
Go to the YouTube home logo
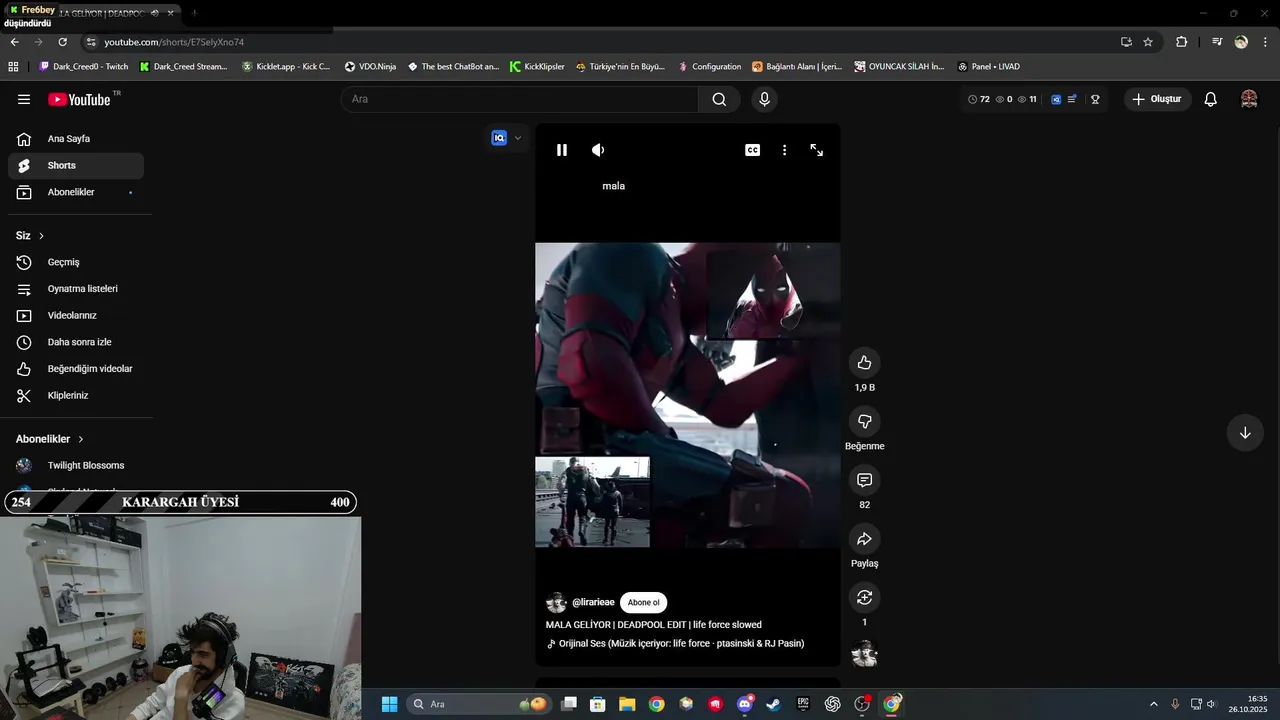pos(79,99)
